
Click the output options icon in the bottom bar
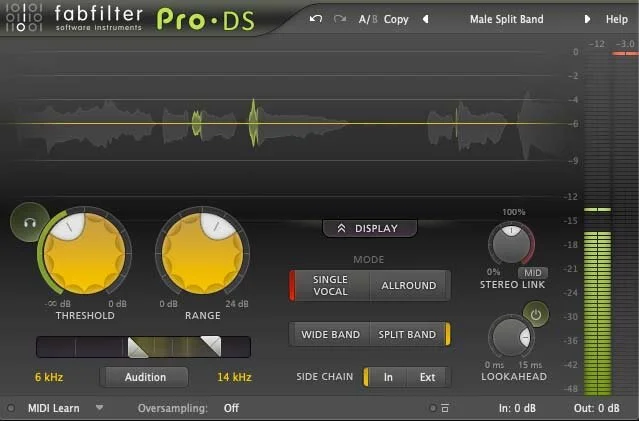[x=445, y=408]
